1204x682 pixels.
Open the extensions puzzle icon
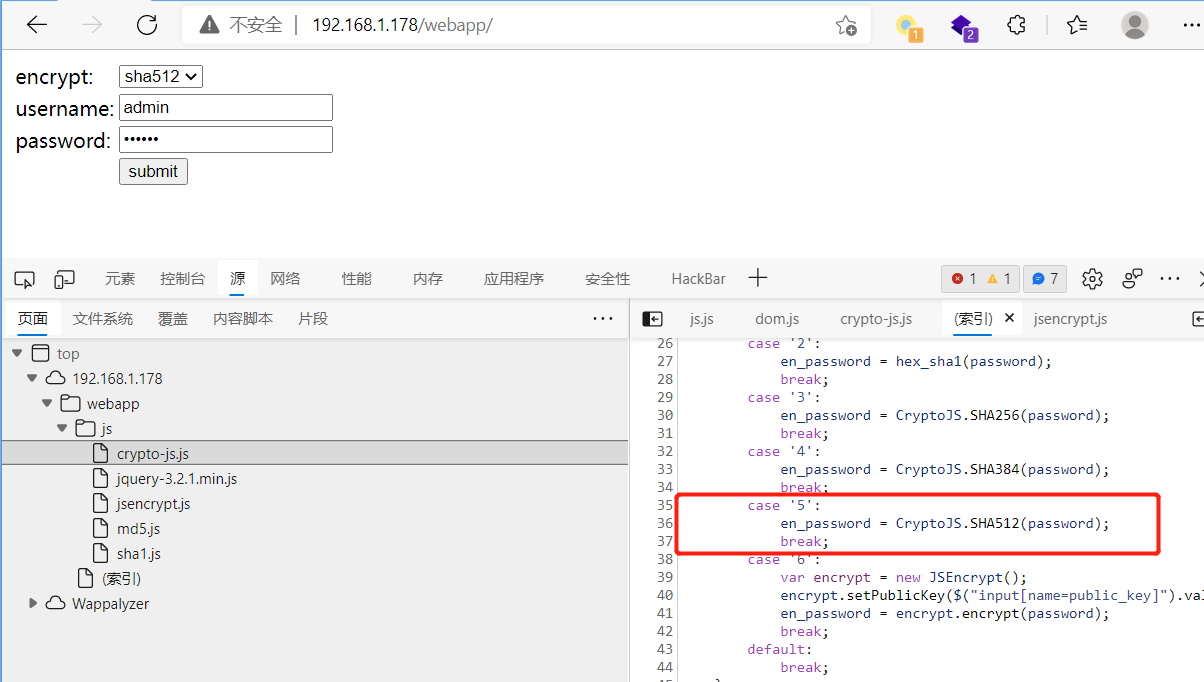tap(1017, 25)
